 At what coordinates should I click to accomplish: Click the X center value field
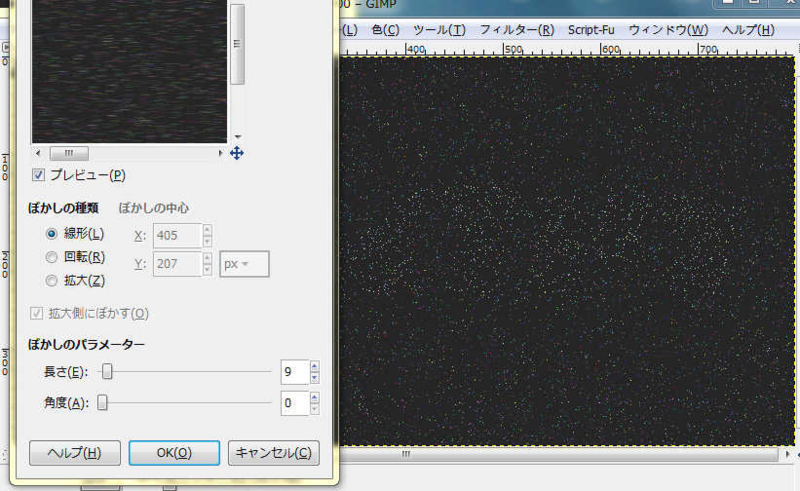coord(177,236)
